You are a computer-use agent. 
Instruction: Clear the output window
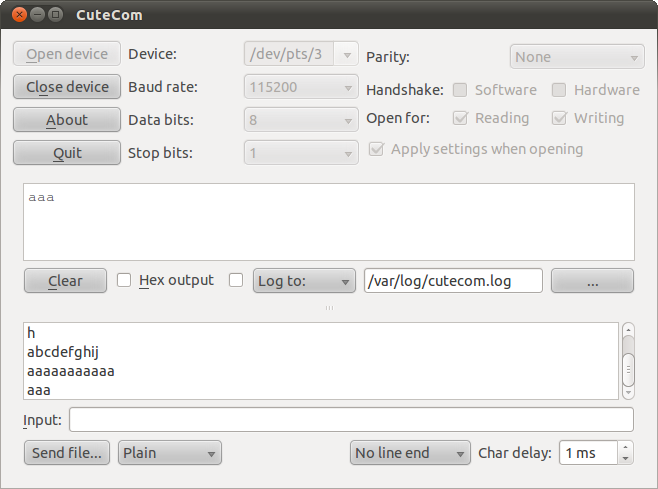65,281
